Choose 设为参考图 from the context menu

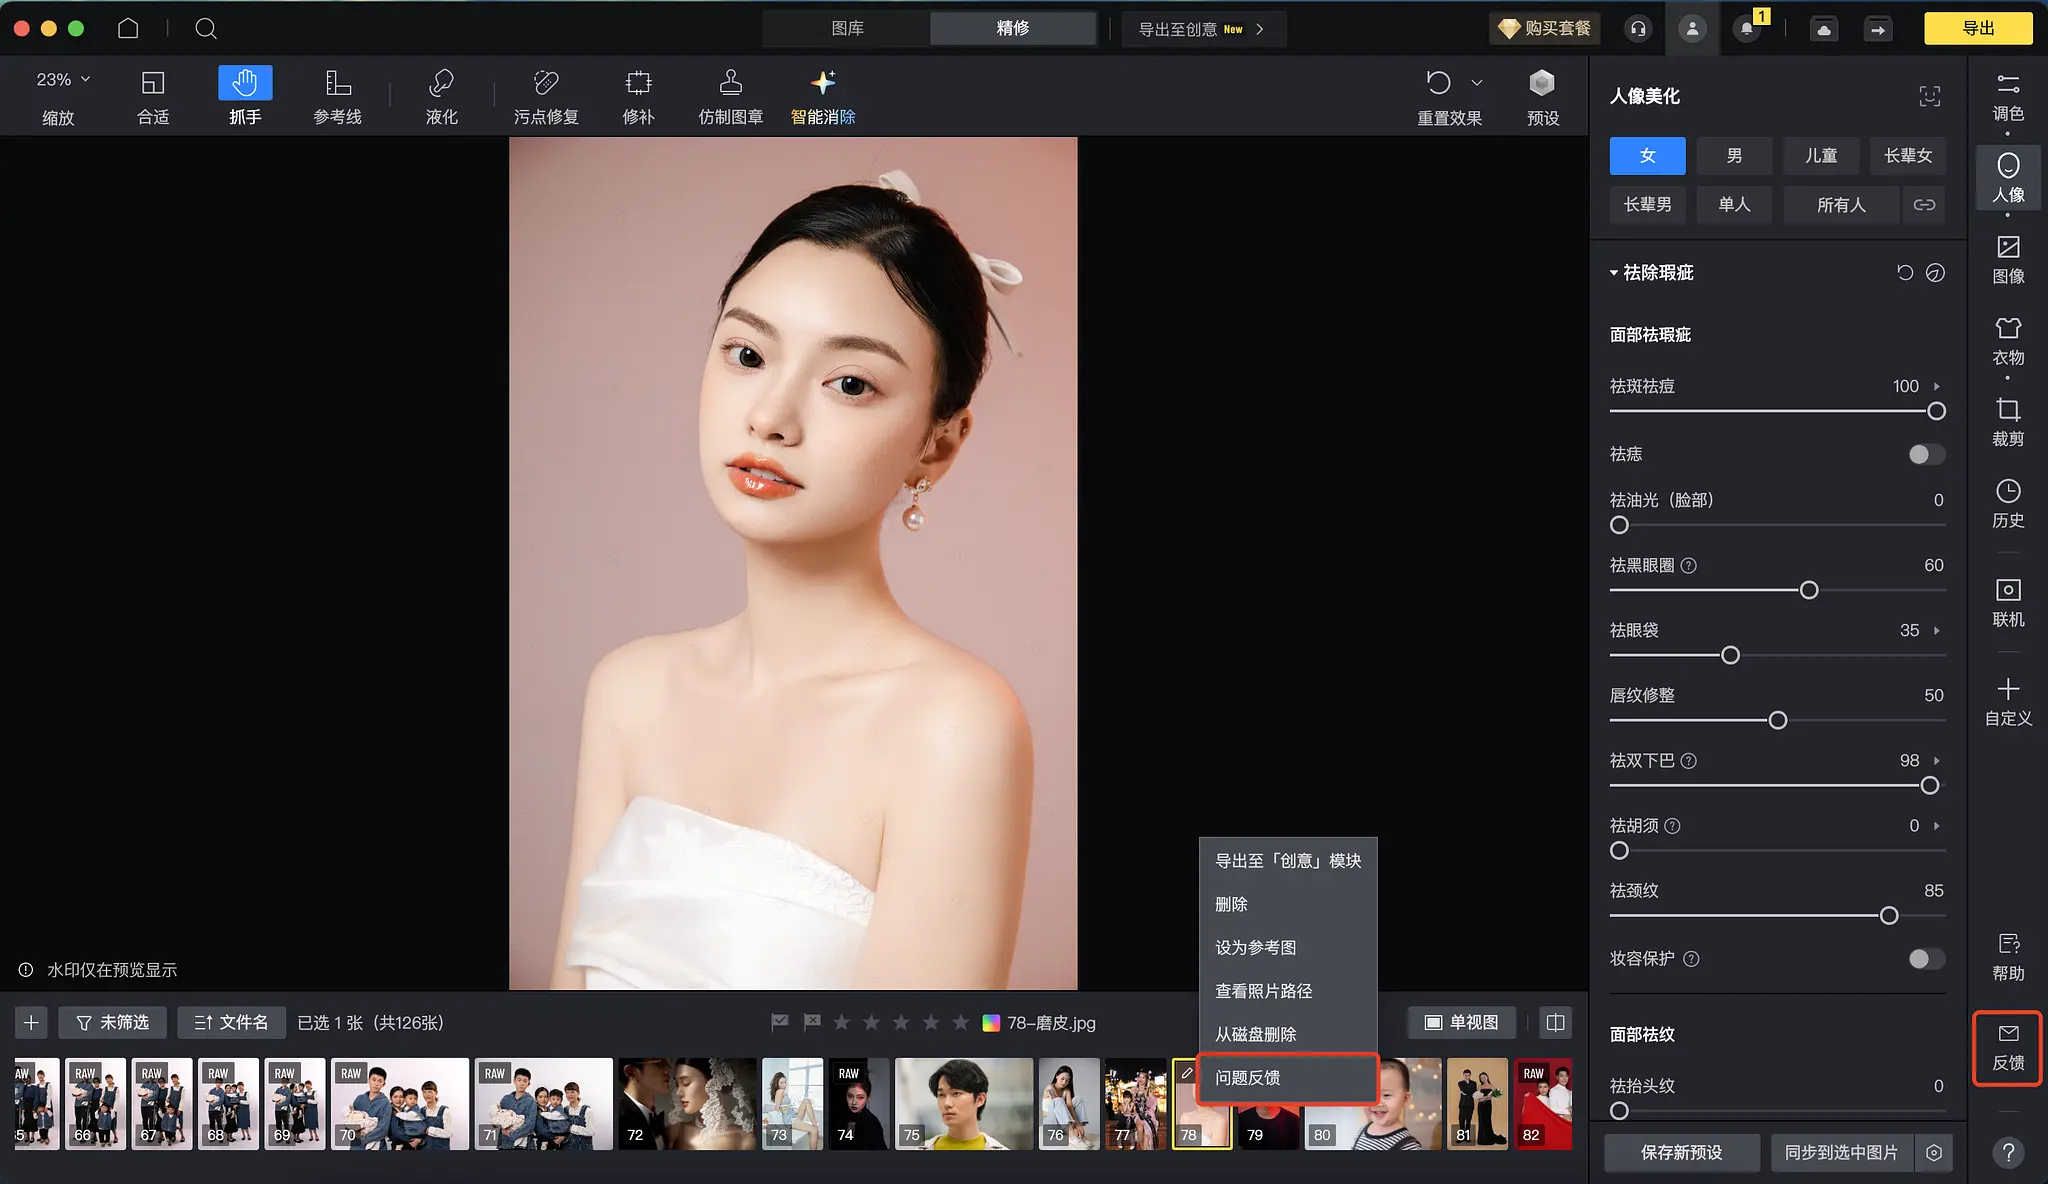pos(1288,948)
